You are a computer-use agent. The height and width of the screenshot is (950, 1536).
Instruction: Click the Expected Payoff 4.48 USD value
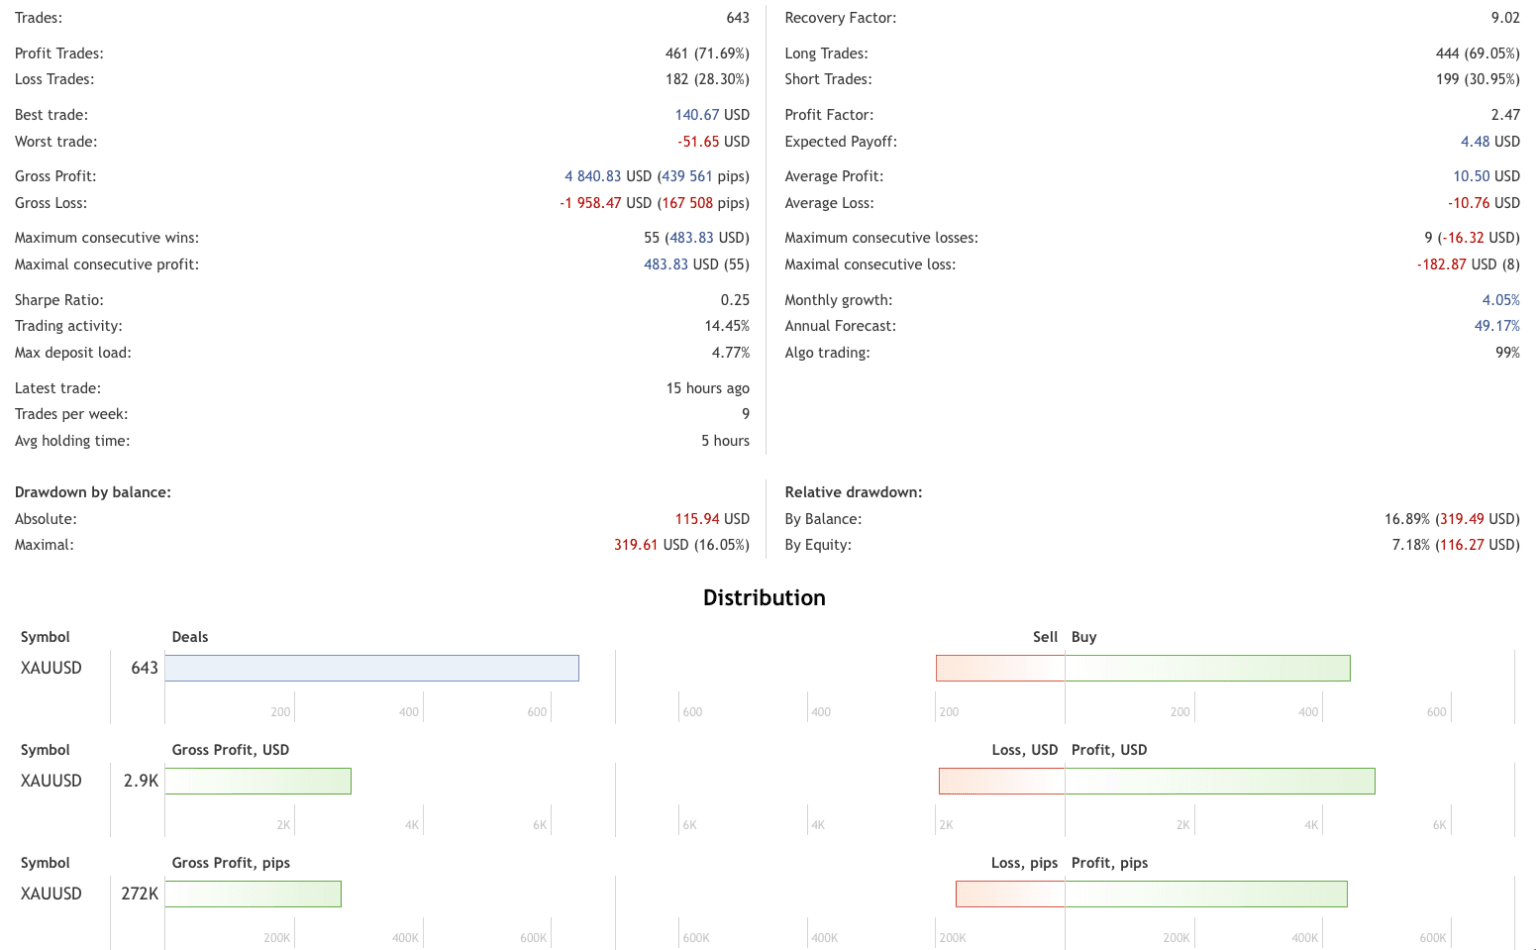1489,142
